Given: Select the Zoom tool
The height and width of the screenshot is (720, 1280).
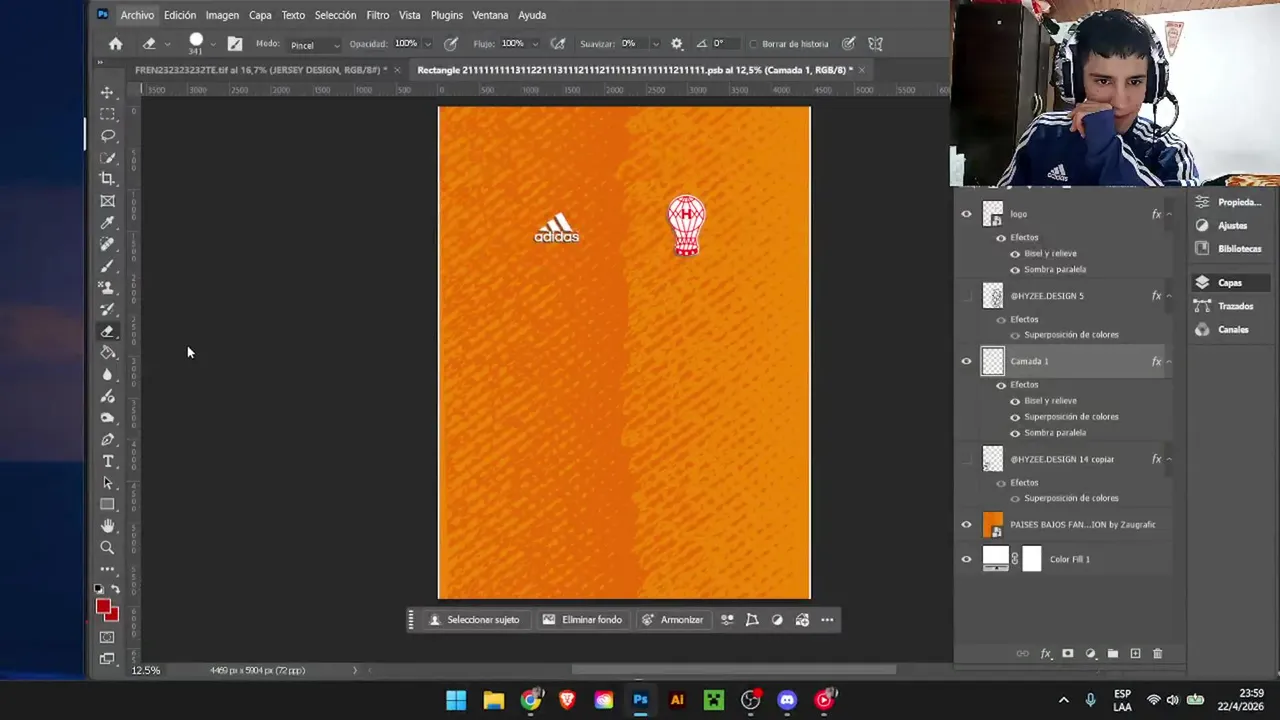Looking at the screenshot, I should tap(107, 548).
